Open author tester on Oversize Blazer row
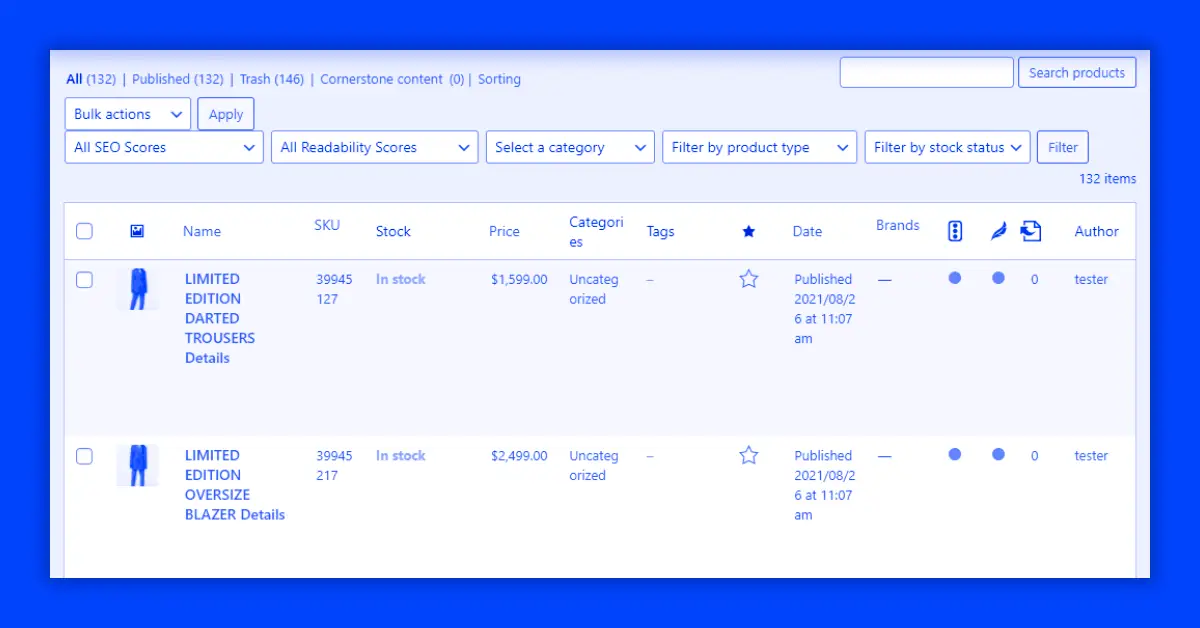The width and height of the screenshot is (1200, 628). coord(1091,455)
